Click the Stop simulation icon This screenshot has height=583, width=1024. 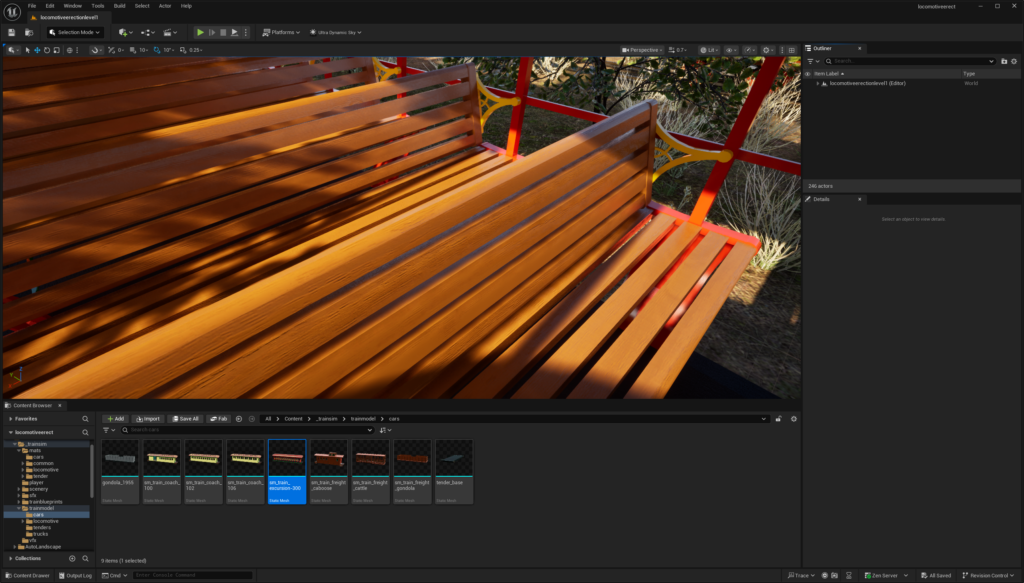tap(223, 32)
